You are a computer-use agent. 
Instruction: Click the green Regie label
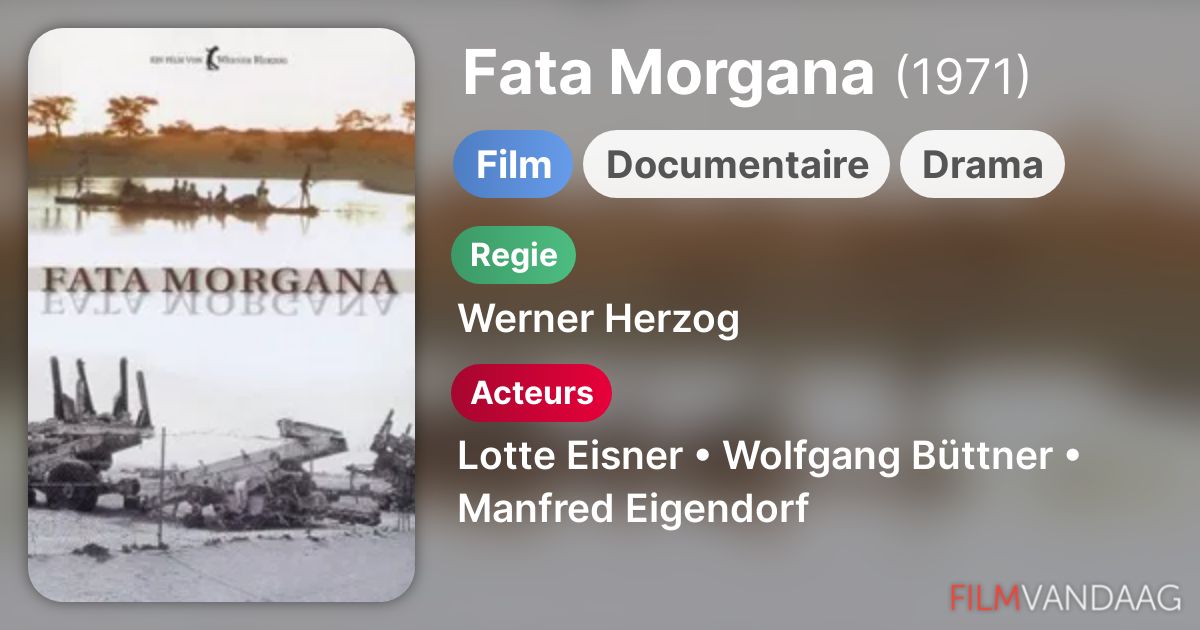514,255
